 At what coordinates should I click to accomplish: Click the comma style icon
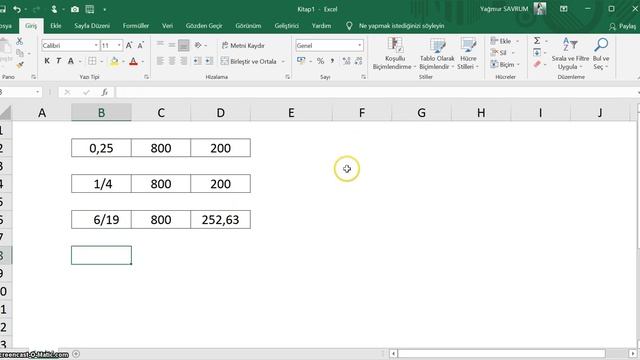point(333,61)
